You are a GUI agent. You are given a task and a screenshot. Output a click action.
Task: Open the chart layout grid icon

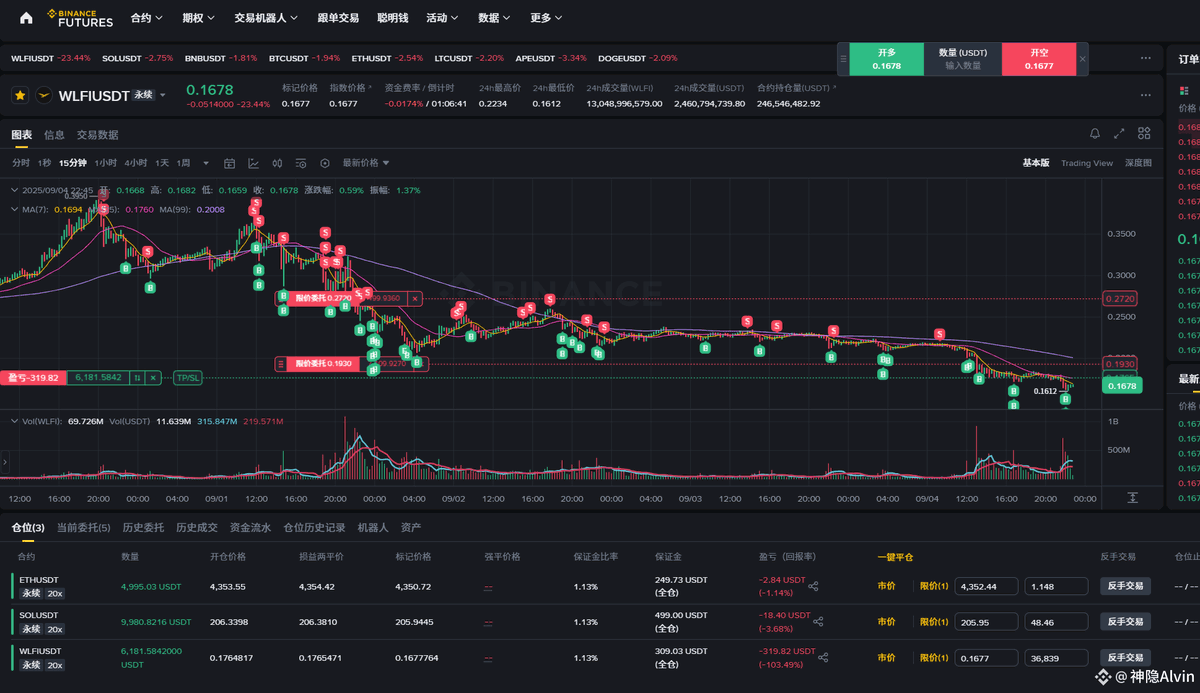pyautogui.click(x=1144, y=134)
